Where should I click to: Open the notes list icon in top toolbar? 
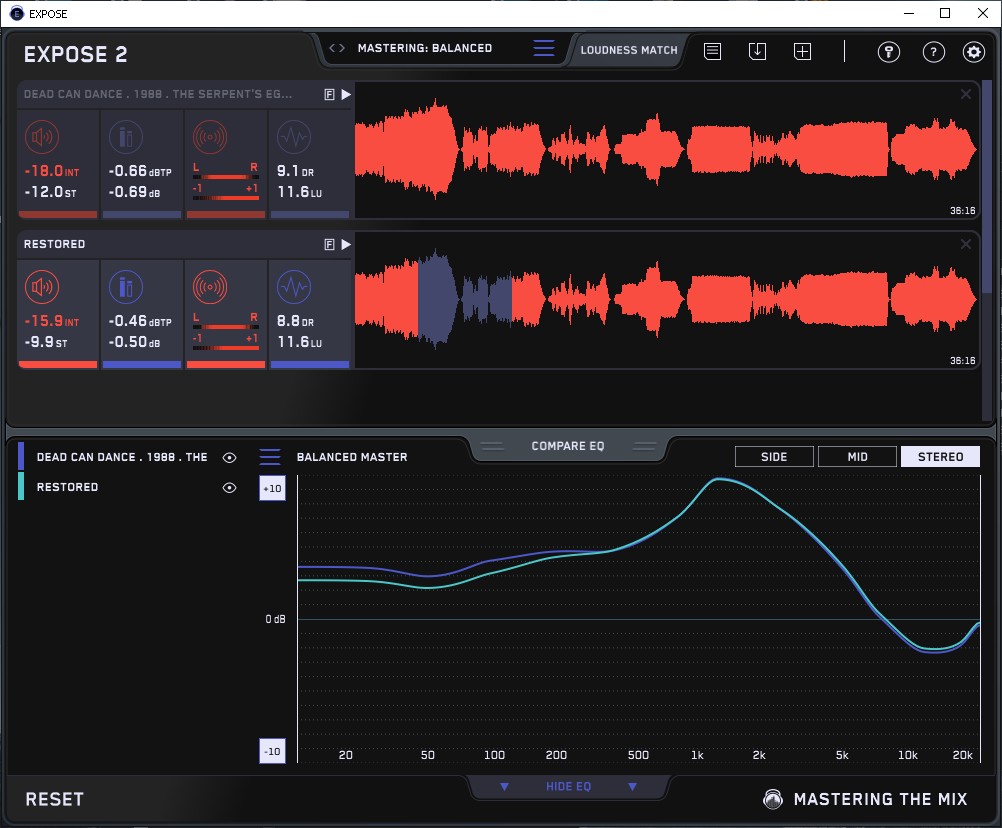pos(713,51)
